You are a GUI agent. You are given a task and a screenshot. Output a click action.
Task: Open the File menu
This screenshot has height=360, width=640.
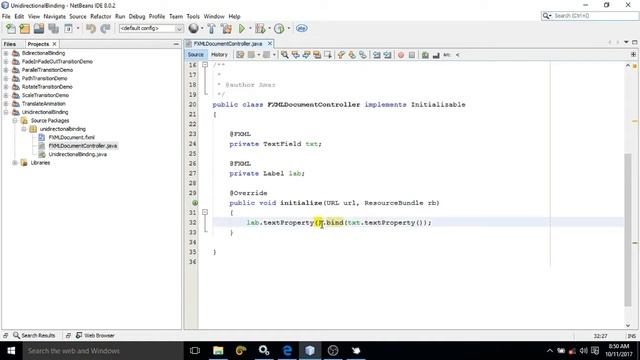pyautogui.click(x=6, y=16)
